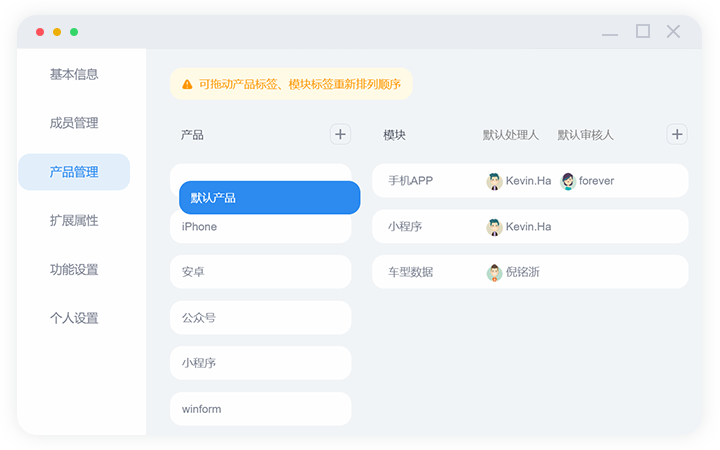720x450 pixels.
Task: Click the plus icon beside 默认审核人 header
Action: click(677, 134)
